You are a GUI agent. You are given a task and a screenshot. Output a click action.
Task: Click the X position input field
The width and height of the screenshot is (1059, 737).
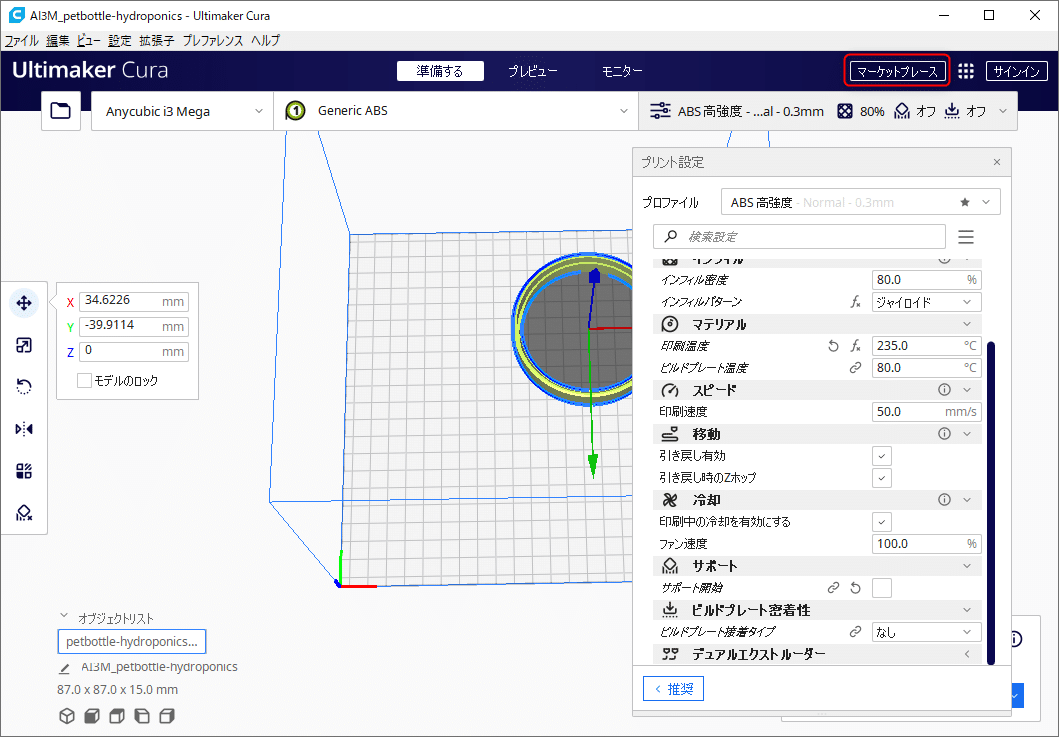(x=134, y=301)
